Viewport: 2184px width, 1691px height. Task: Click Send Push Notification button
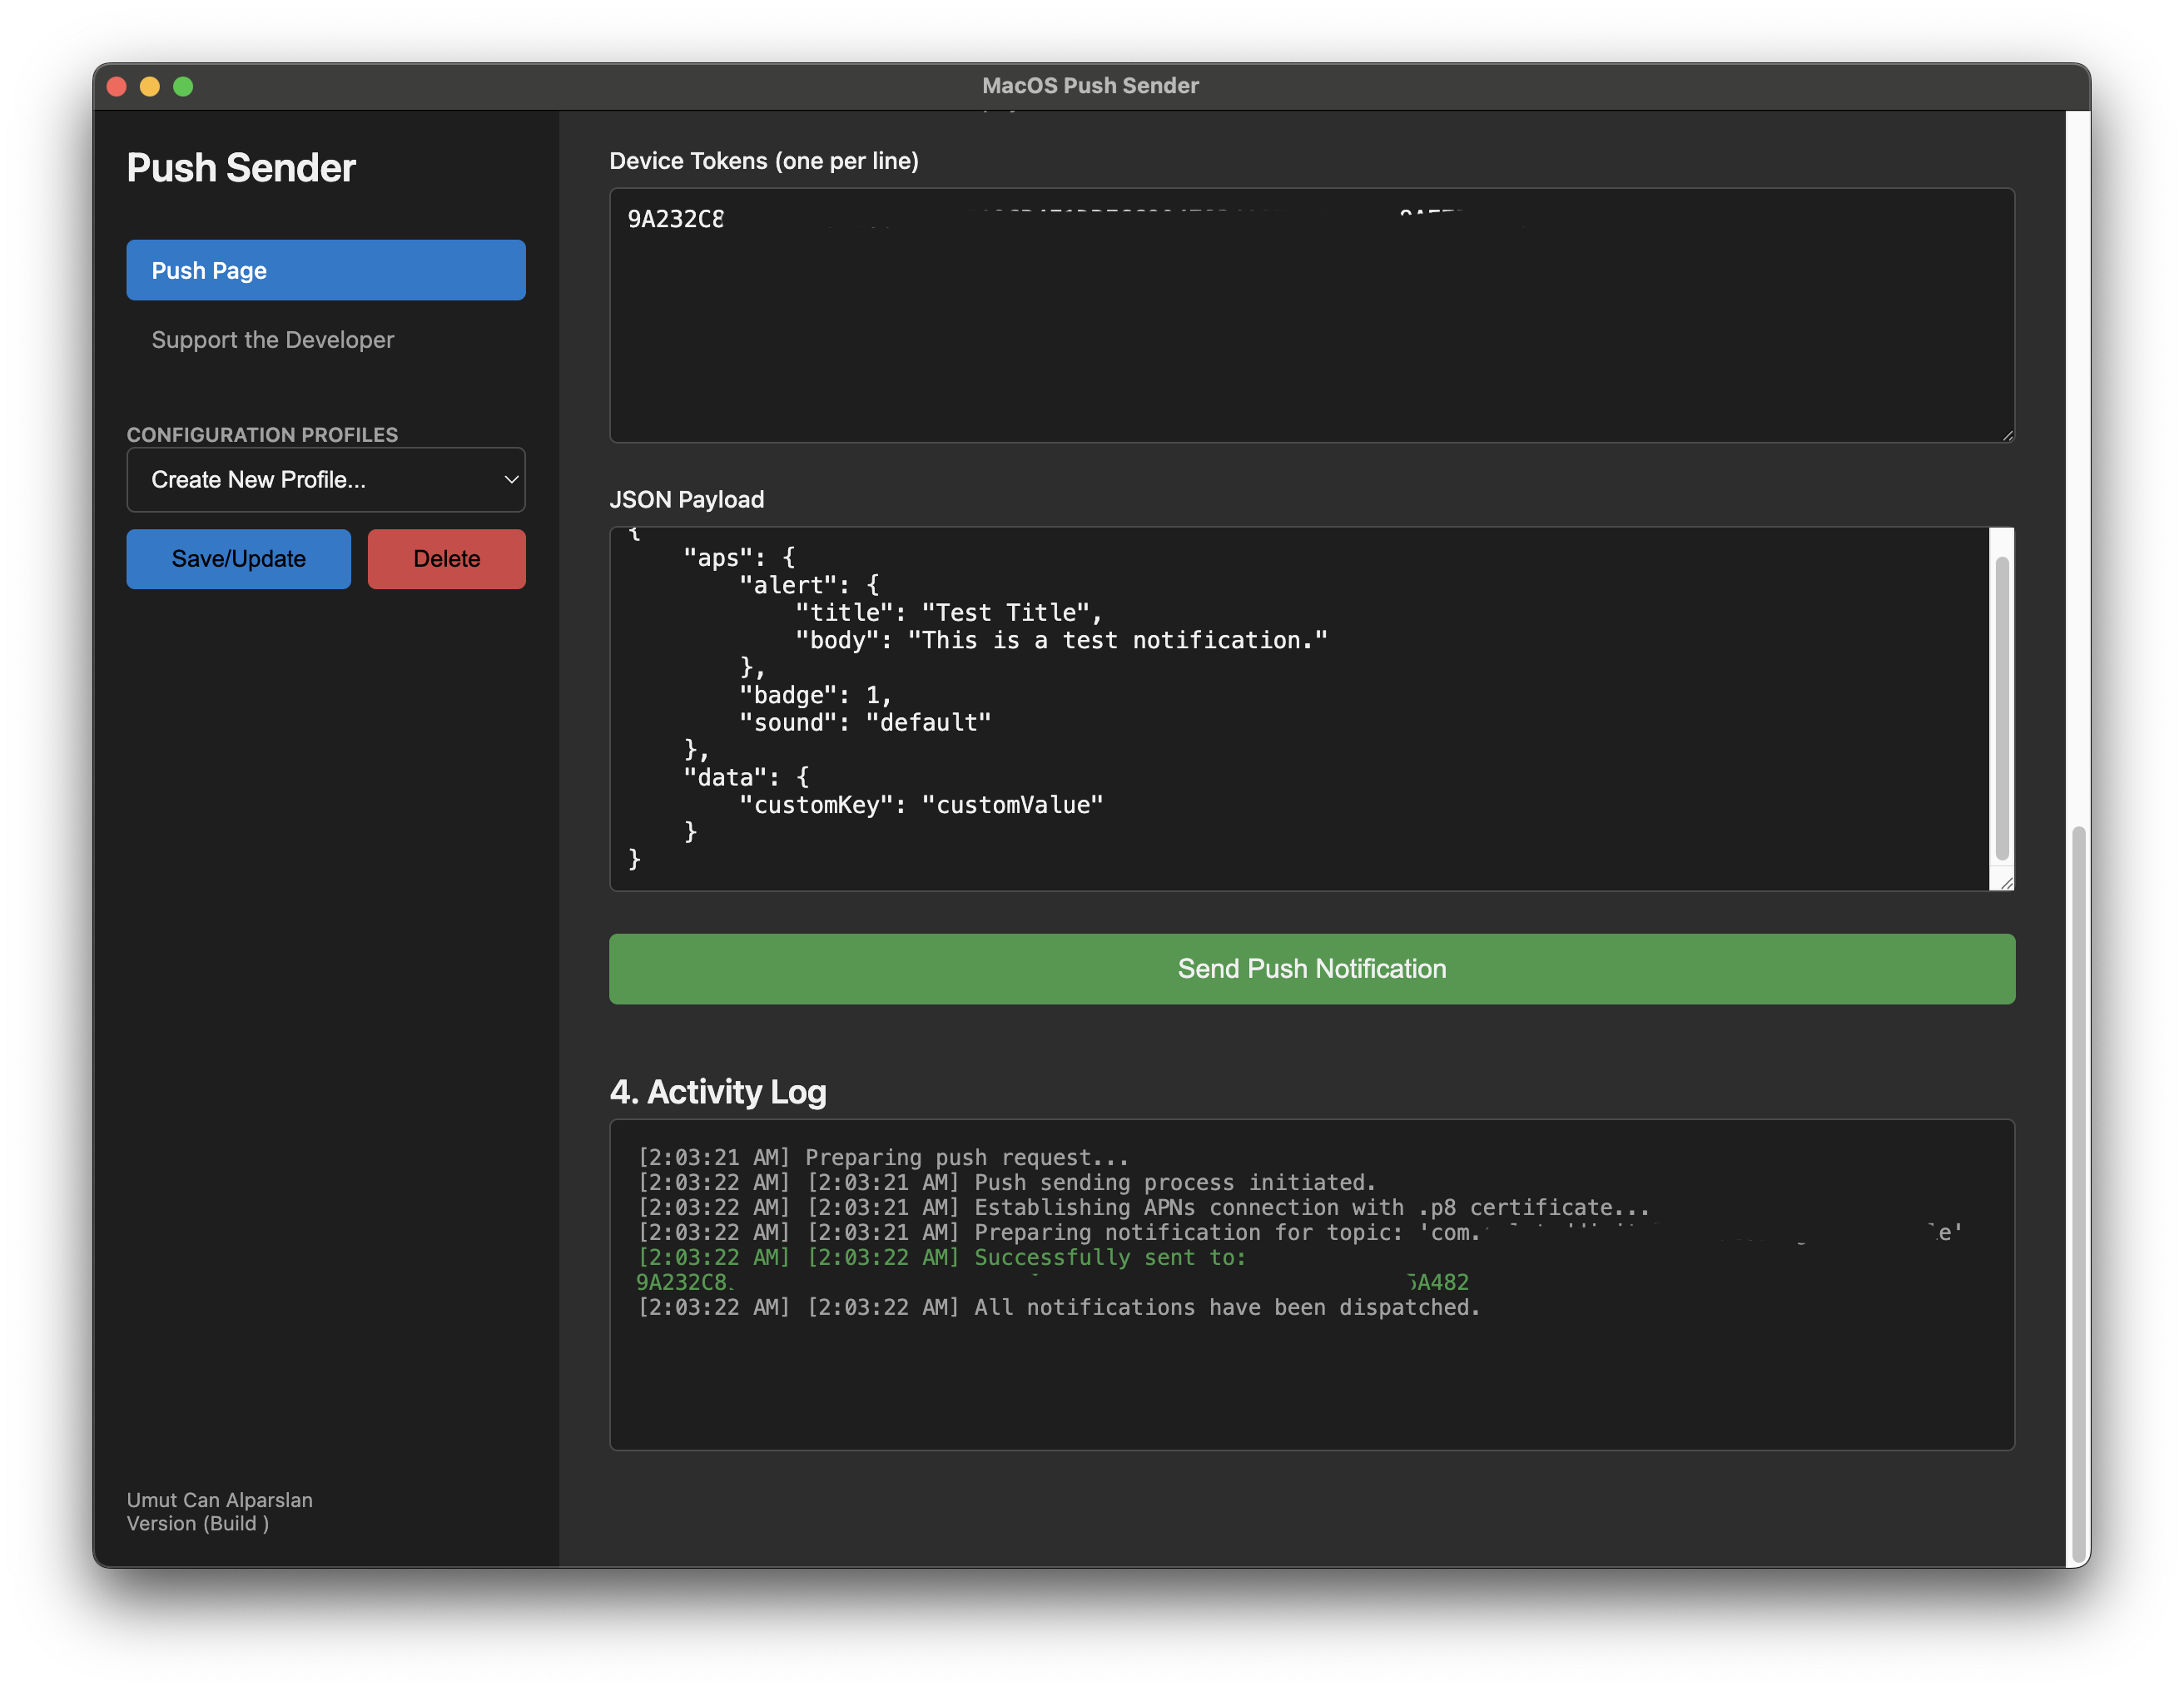tap(1311, 968)
